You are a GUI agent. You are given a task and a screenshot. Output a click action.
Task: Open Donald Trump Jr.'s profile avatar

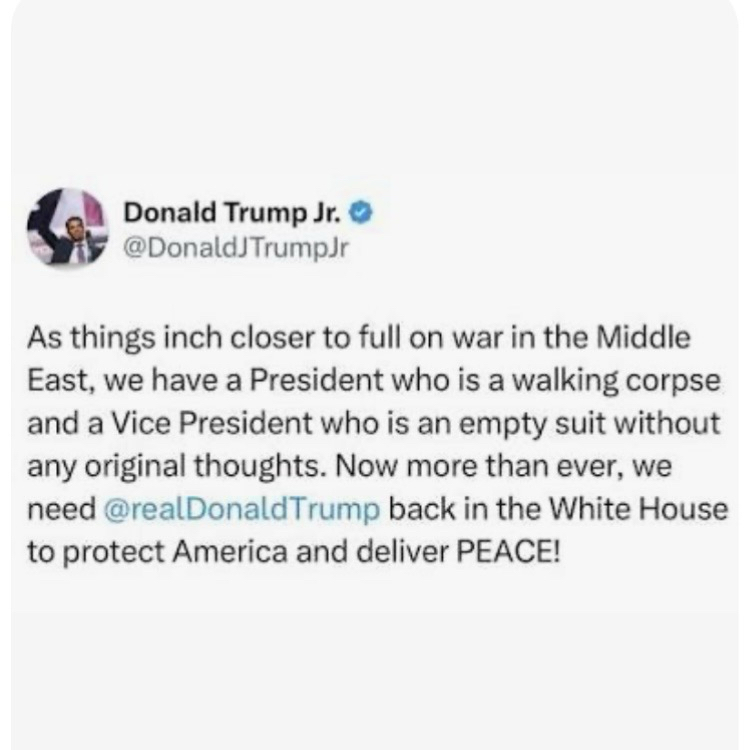click(67, 227)
